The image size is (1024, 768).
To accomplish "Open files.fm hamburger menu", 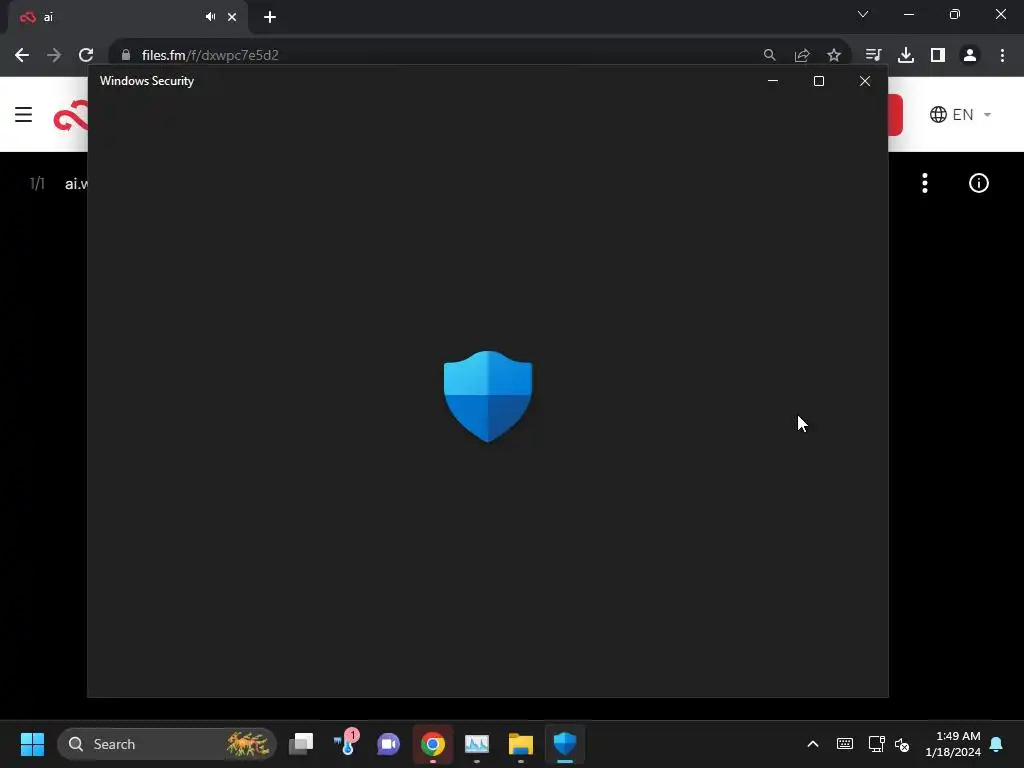I will pos(24,115).
